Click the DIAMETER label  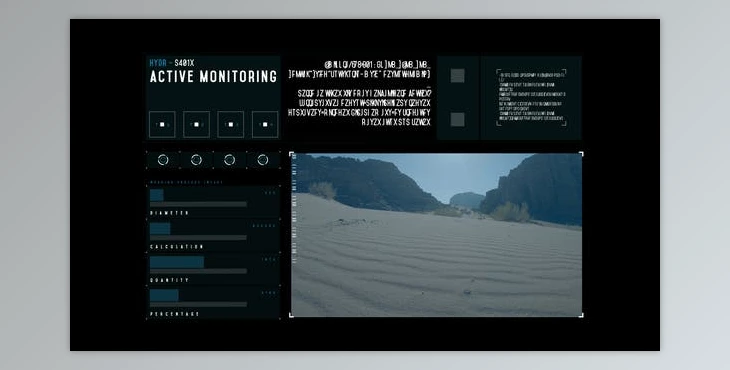pyautogui.click(x=169, y=213)
